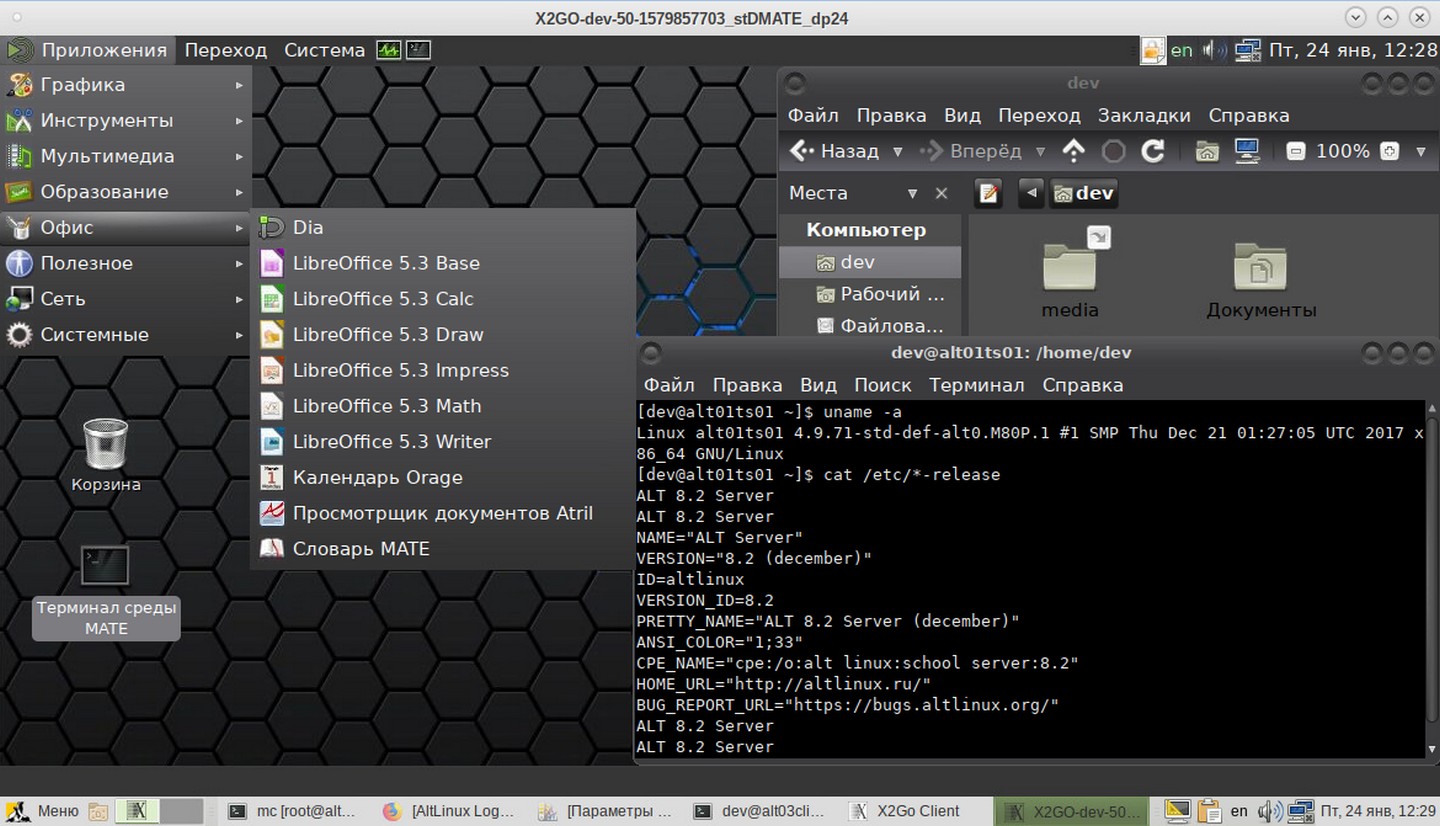Expand the Полезное submenu
Image resolution: width=1440 pixels, height=826 pixels.
pyautogui.click(x=125, y=263)
